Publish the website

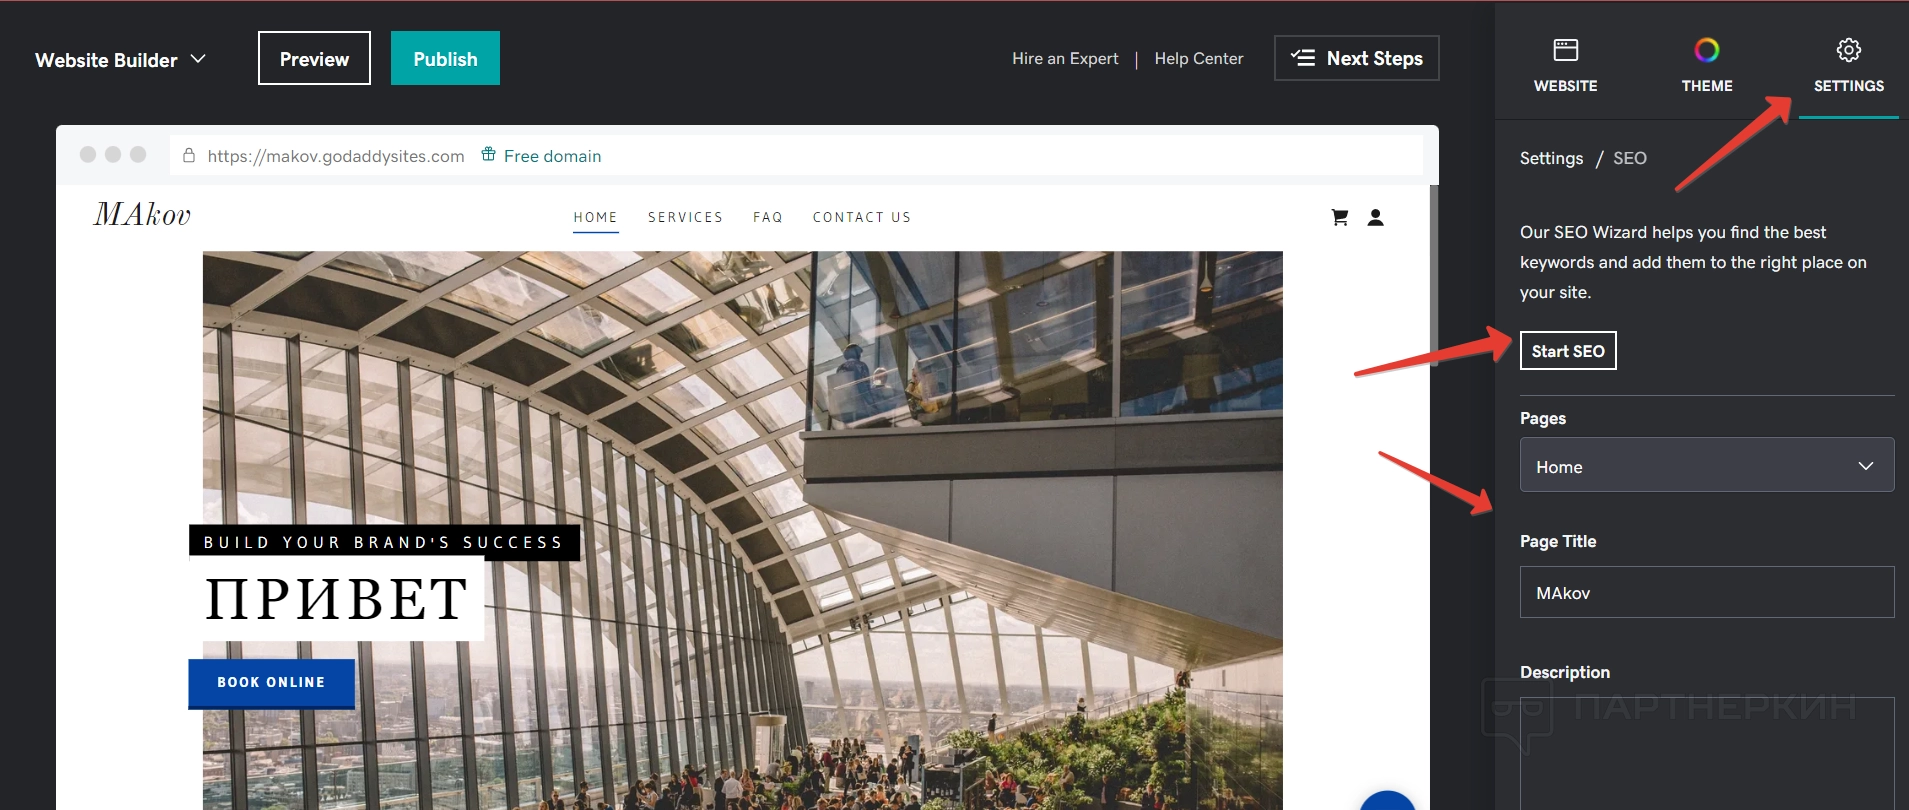pyautogui.click(x=445, y=58)
